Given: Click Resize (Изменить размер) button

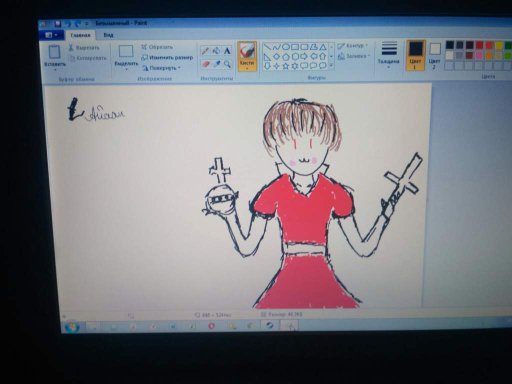Looking at the screenshot, I should [167, 57].
